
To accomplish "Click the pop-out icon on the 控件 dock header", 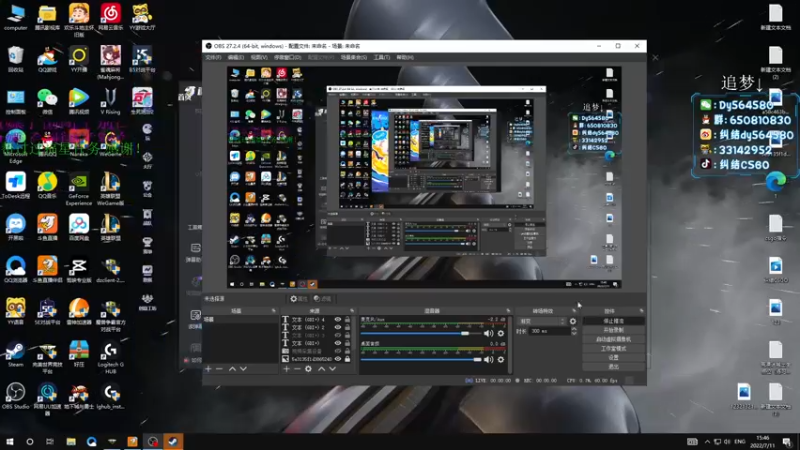I will point(641,311).
